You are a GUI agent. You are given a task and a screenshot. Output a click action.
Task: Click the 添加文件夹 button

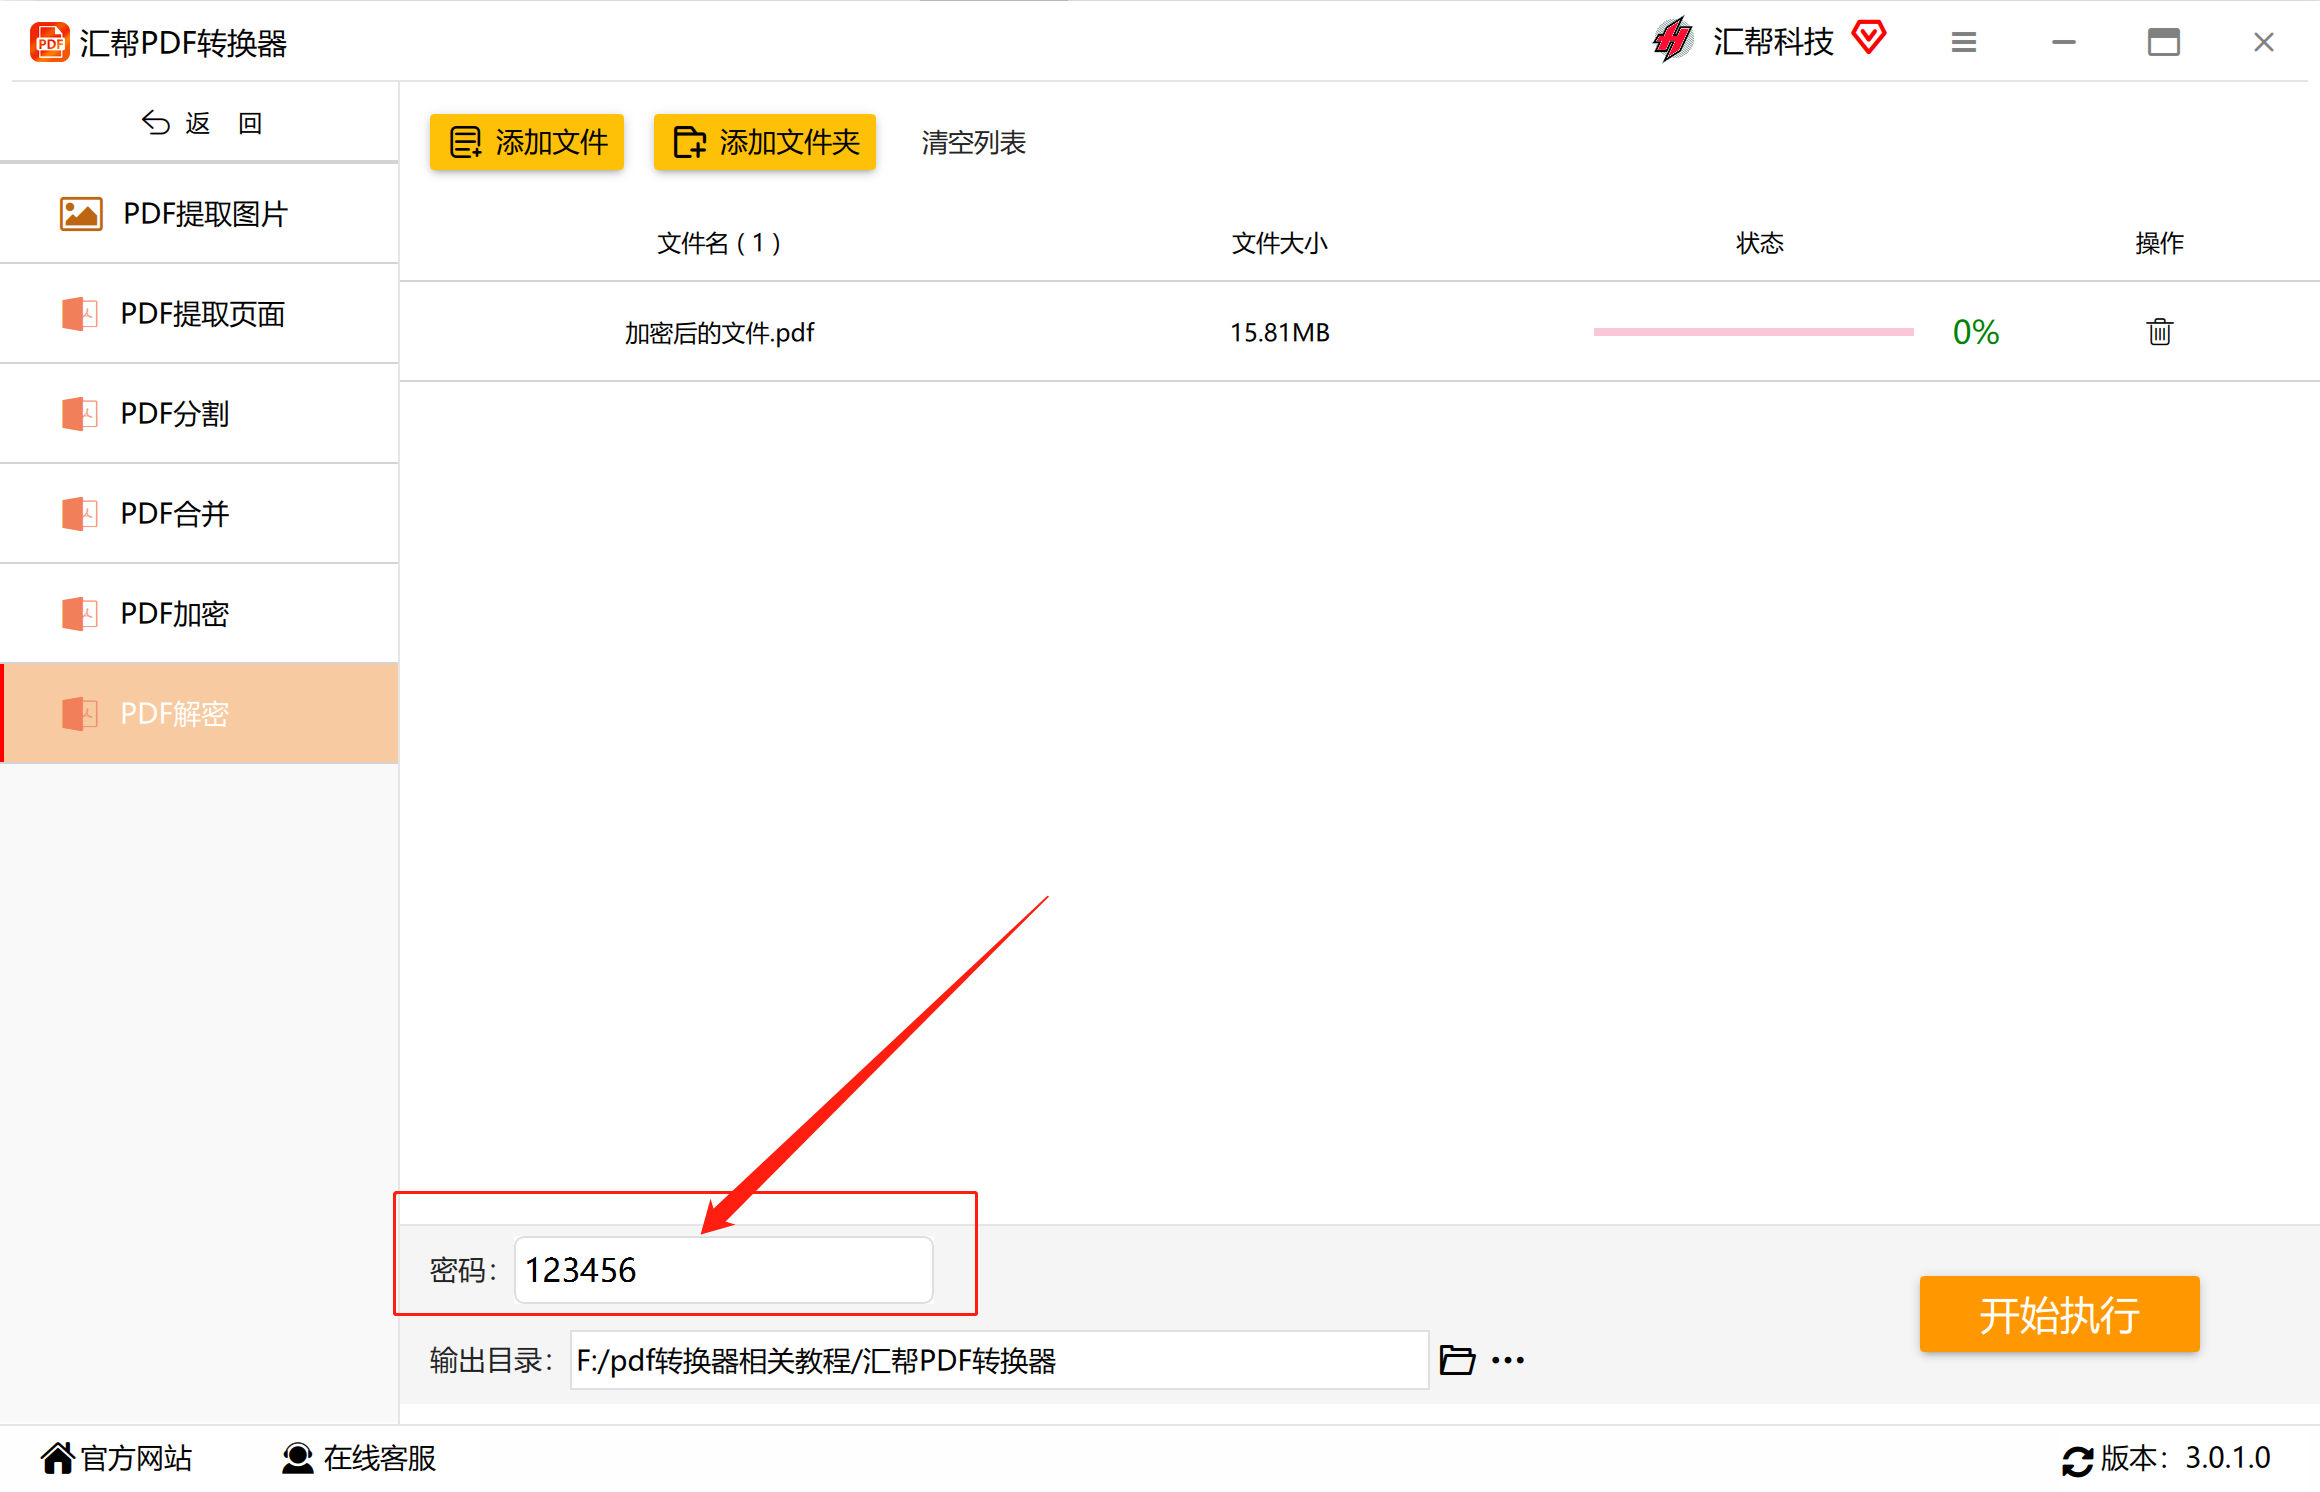click(x=765, y=142)
